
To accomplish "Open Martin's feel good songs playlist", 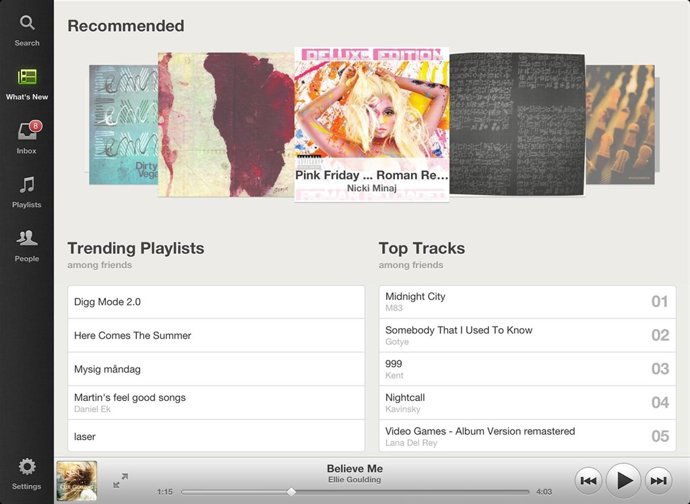I will (x=216, y=403).
